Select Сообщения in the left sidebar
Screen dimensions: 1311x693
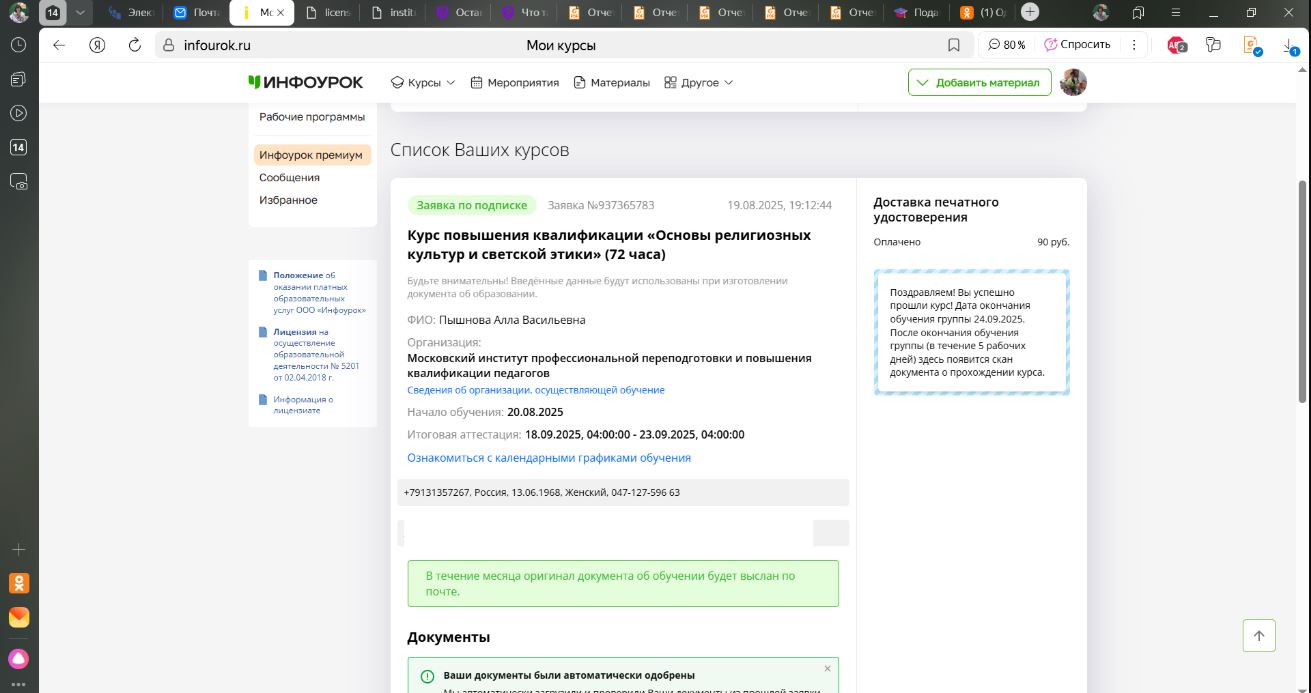(289, 177)
